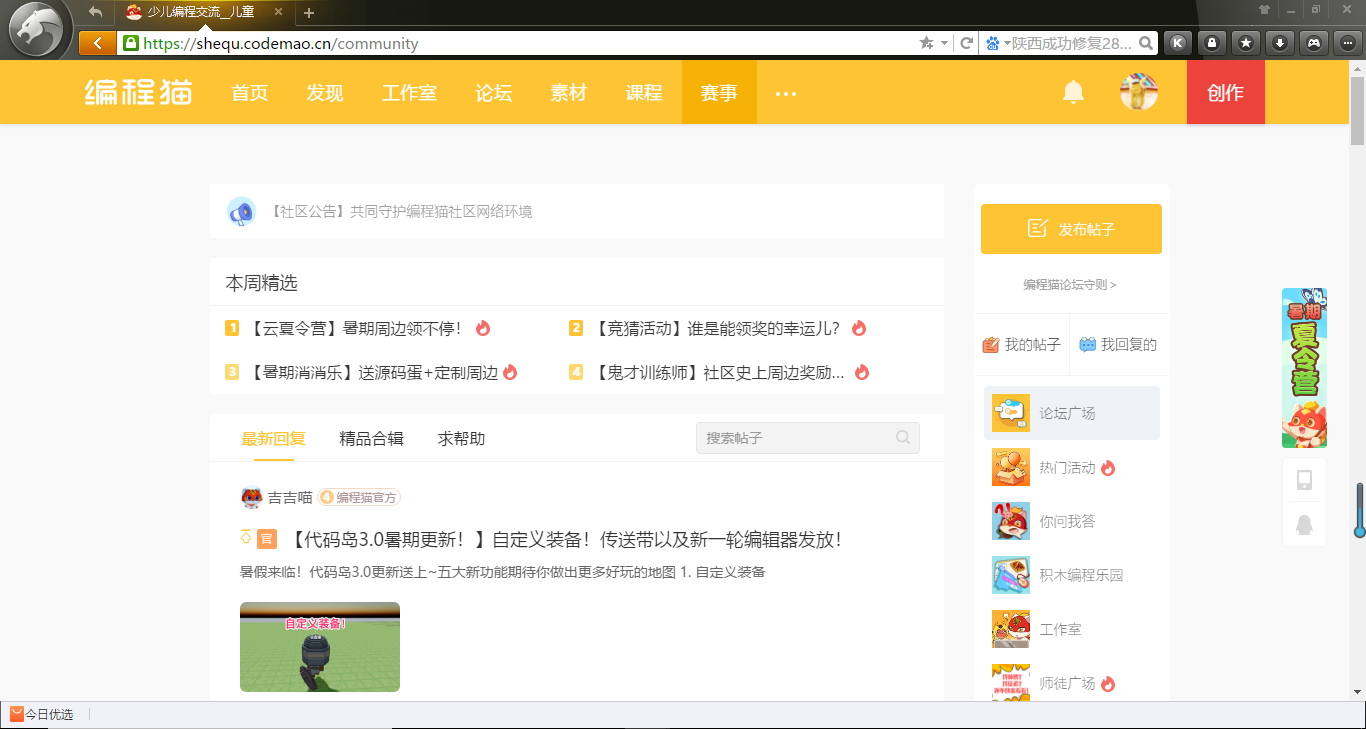Open 素材 in the navigation bar
The width and height of the screenshot is (1366, 729).
click(x=569, y=93)
